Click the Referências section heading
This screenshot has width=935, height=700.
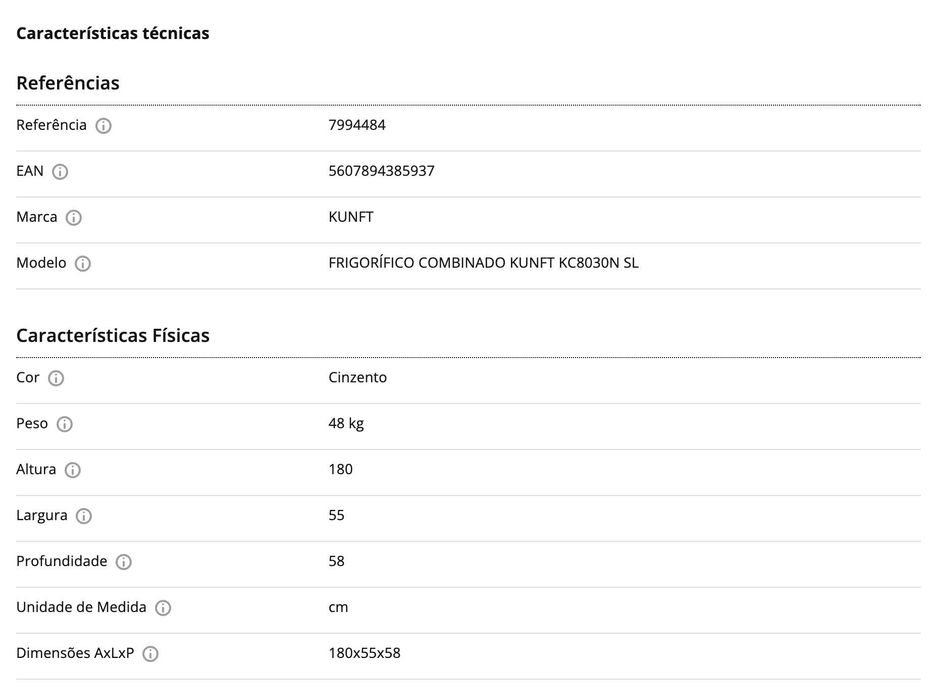tap(68, 83)
